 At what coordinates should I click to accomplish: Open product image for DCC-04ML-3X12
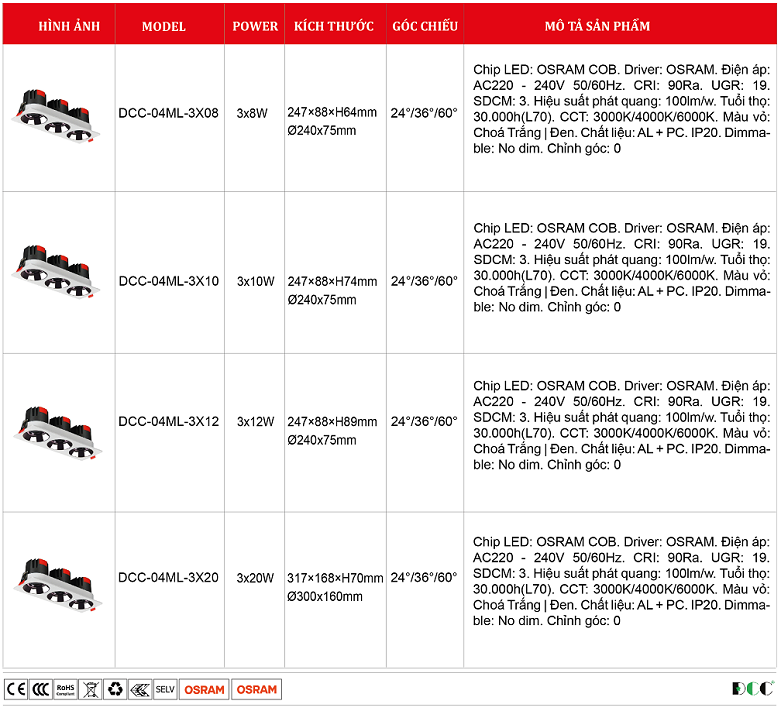click(x=57, y=430)
